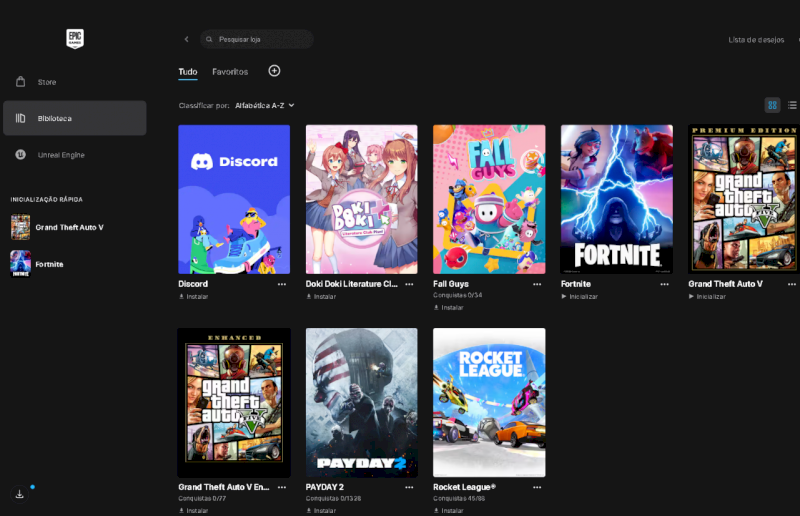Click the Store shopping bag icon

tap(20, 82)
